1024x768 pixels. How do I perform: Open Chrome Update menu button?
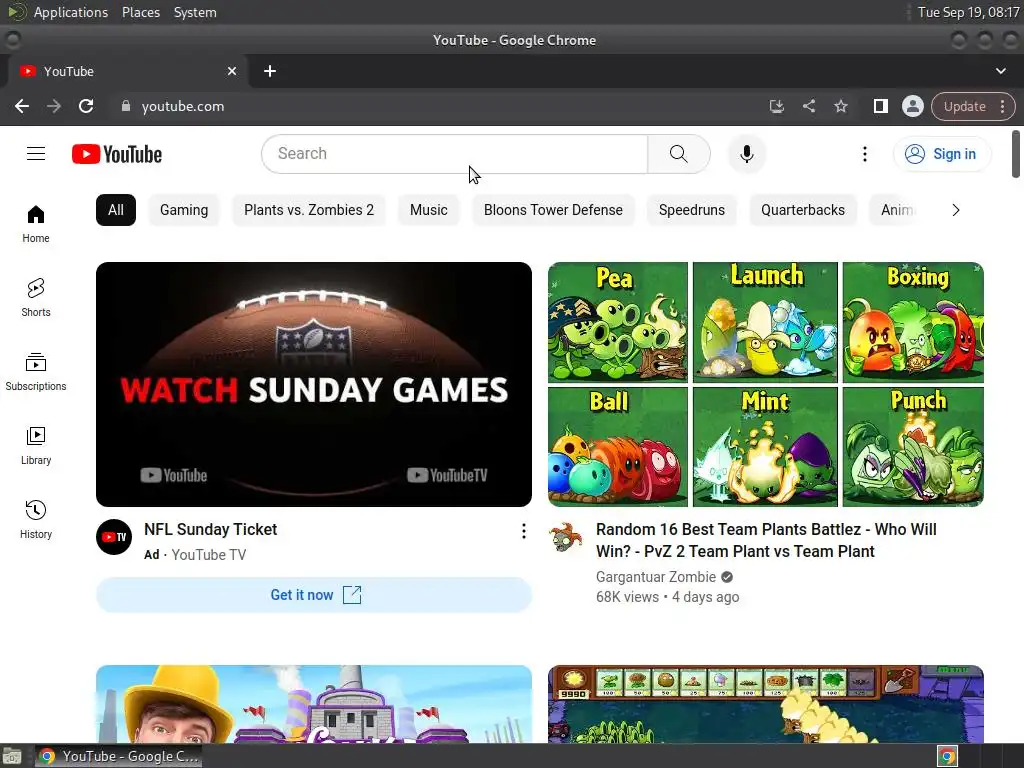[x=973, y=106]
